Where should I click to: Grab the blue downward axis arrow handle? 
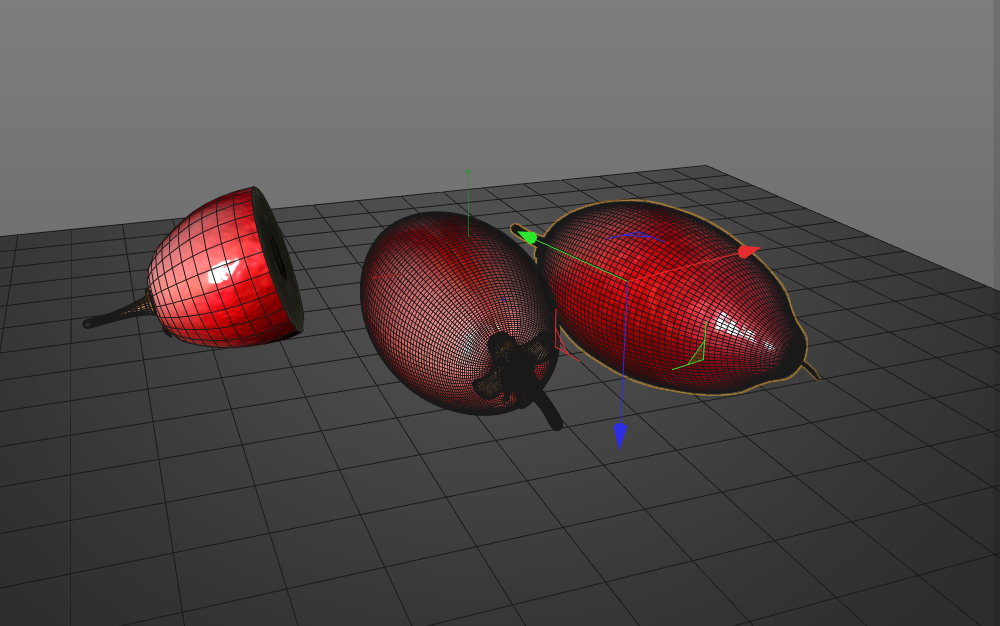point(620,436)
